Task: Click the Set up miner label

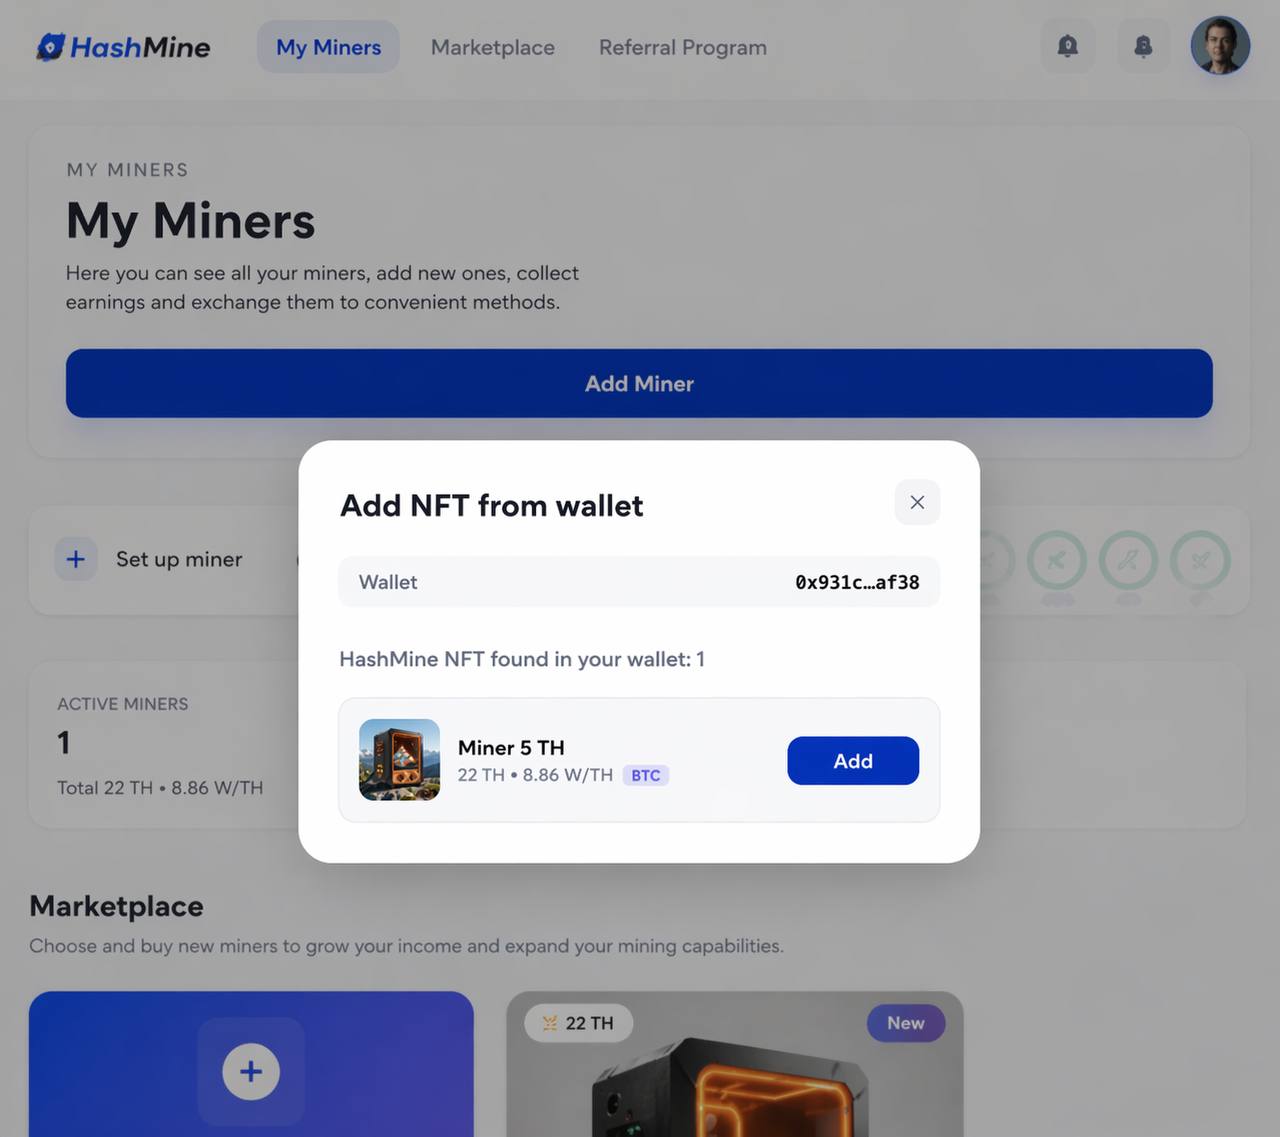Action: 179,559
